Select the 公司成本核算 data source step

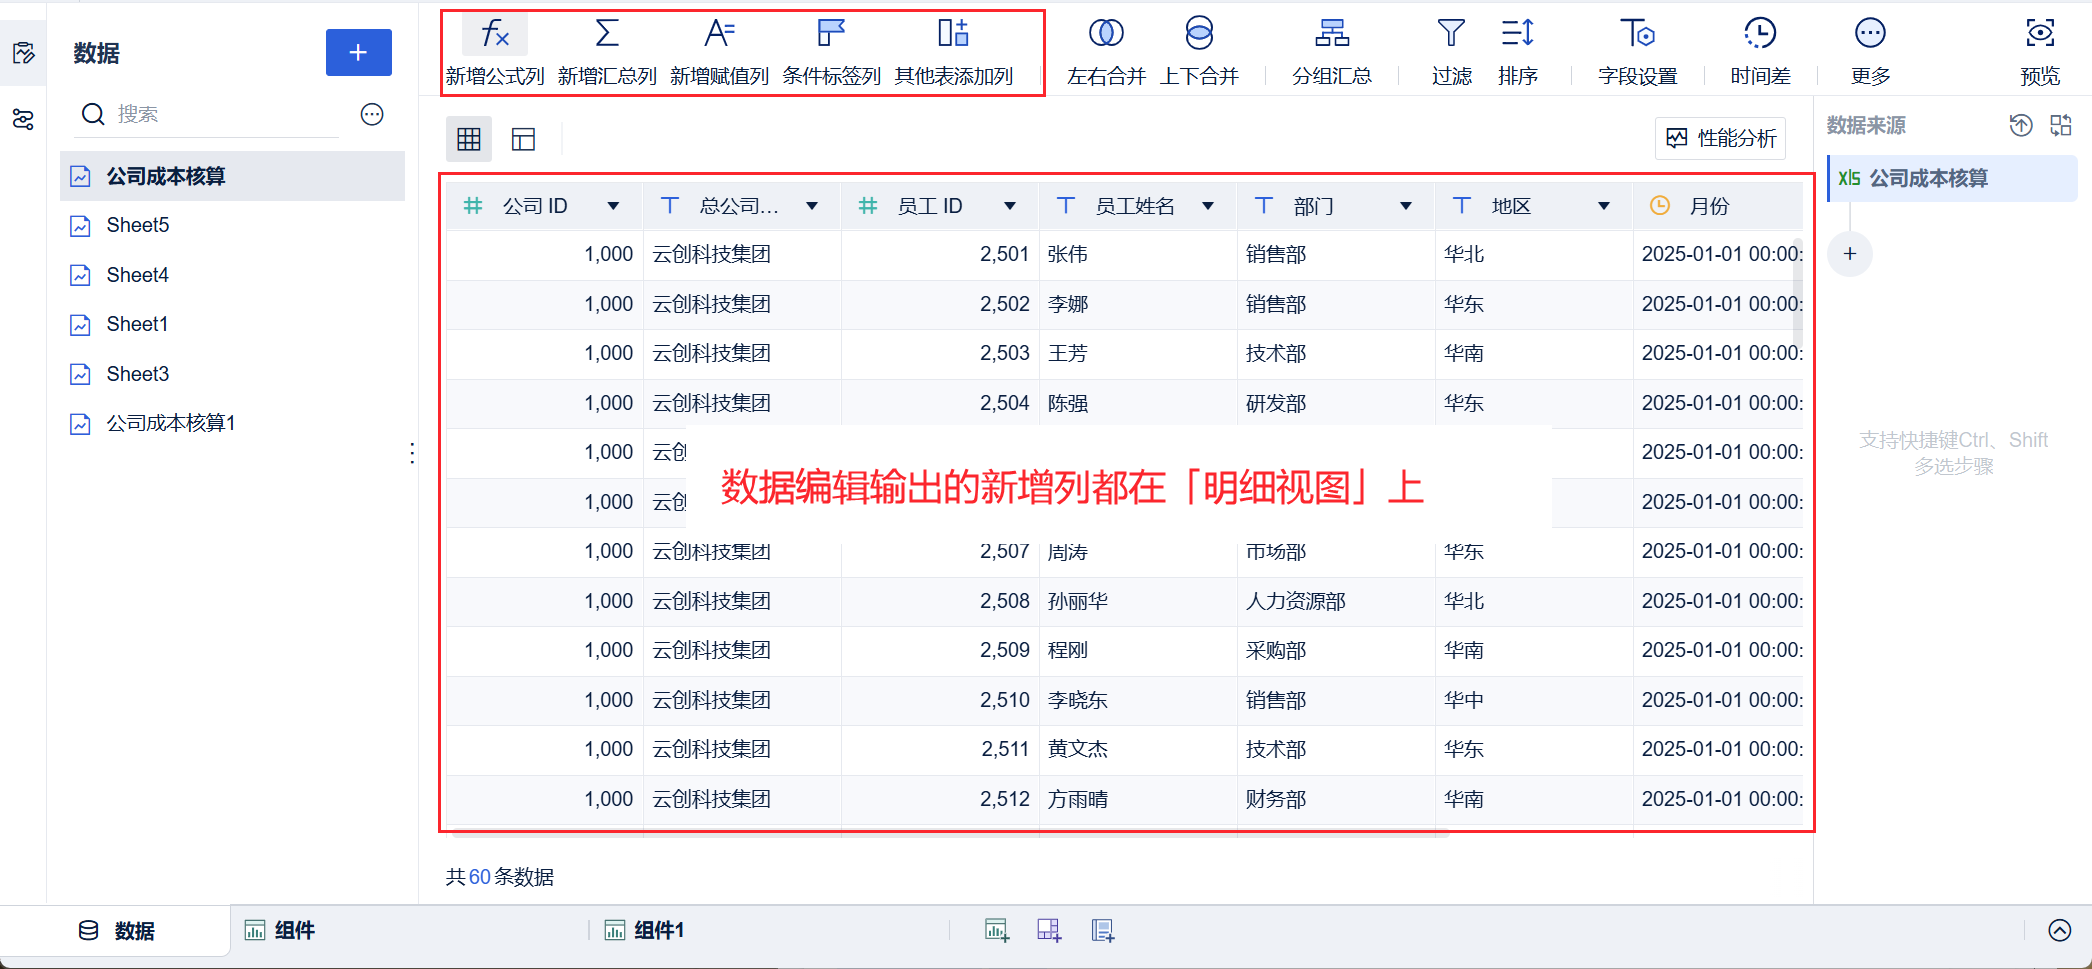click(1952, 178)
